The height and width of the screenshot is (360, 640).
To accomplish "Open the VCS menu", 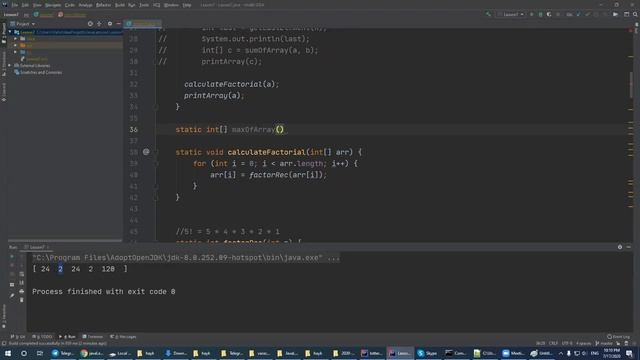I will pos(157,5).
